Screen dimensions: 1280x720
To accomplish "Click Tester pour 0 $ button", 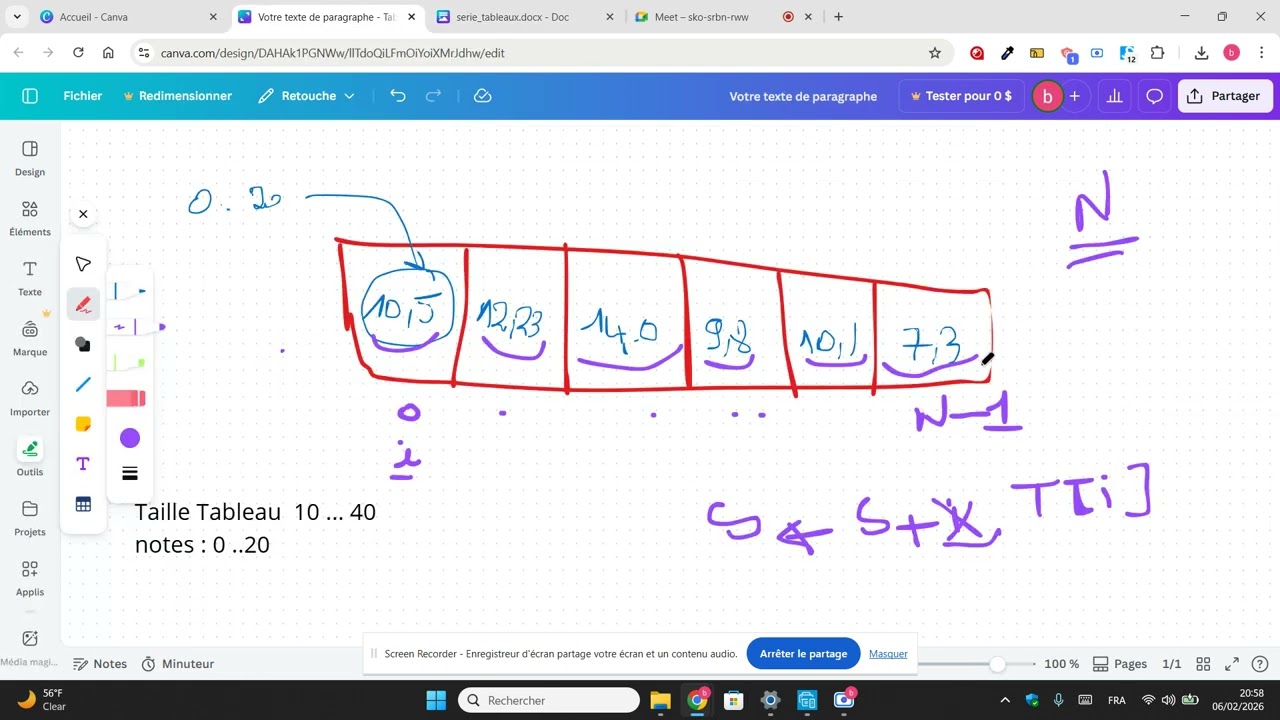I will [961, 96].
